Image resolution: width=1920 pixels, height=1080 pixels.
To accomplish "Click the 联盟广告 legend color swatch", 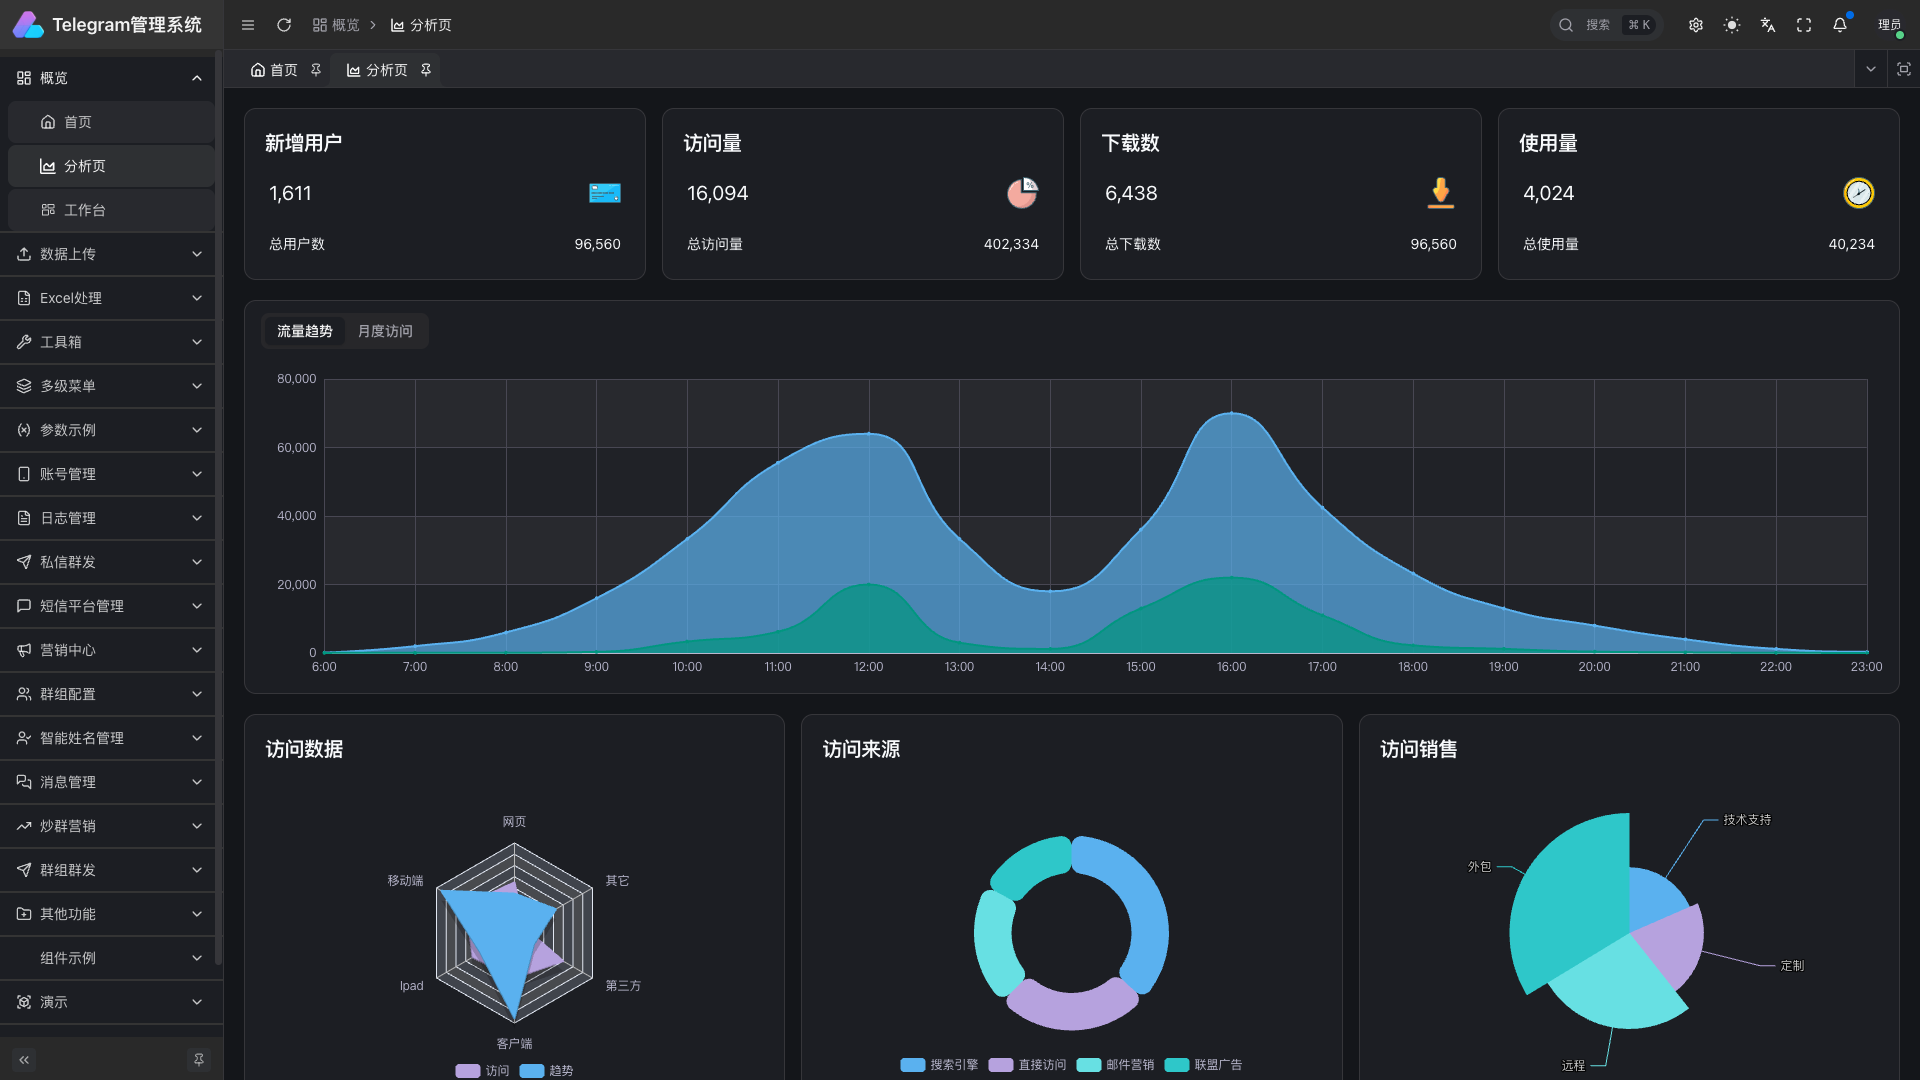I will (1177, 1065).
